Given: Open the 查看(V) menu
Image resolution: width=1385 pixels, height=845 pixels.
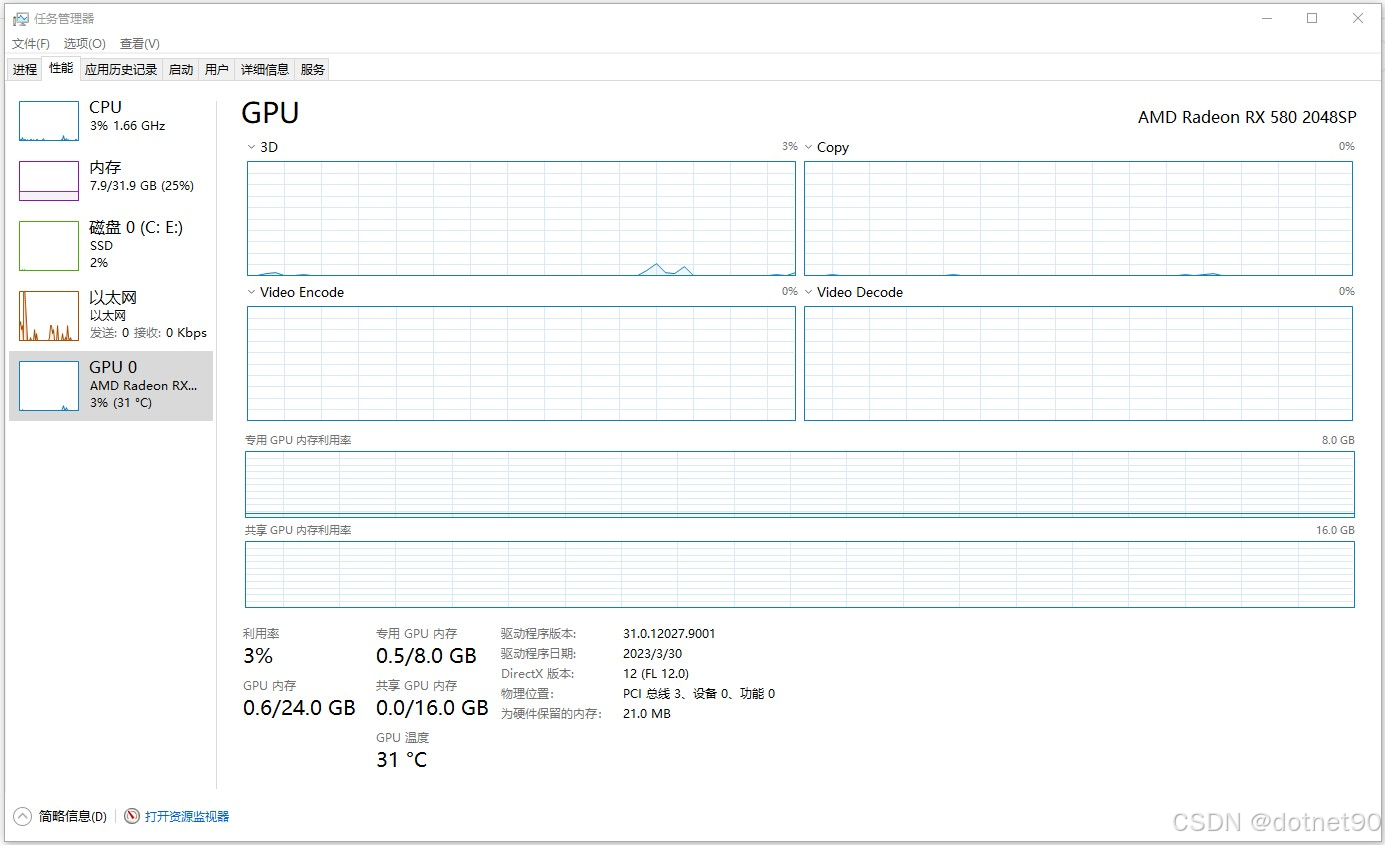Looking at the screenshot, I should (140, 44).
